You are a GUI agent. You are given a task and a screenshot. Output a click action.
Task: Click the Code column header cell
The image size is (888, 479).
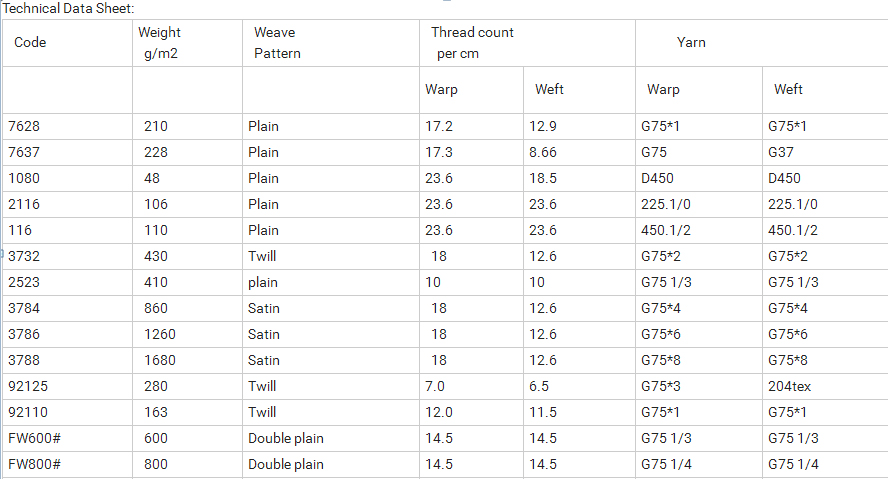pyautogui.click(x=67, y=43)
